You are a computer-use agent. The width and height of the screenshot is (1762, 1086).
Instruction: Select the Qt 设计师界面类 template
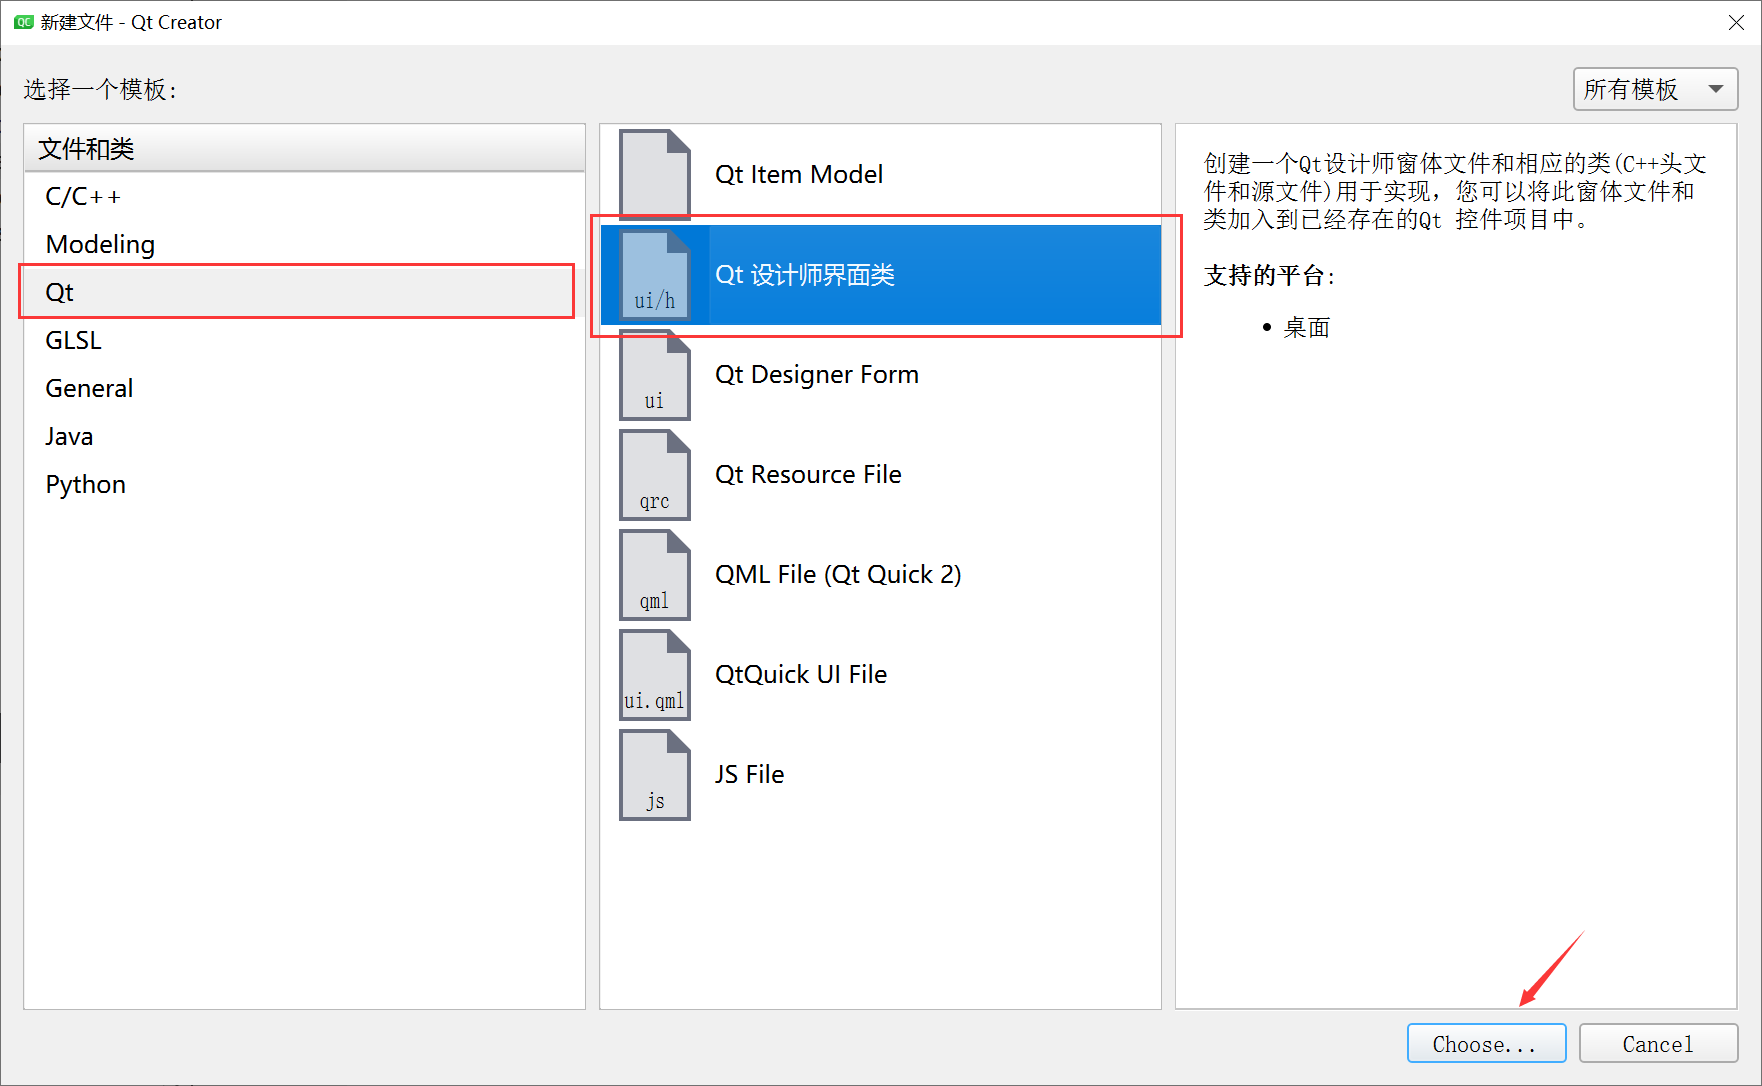(880, 274)
